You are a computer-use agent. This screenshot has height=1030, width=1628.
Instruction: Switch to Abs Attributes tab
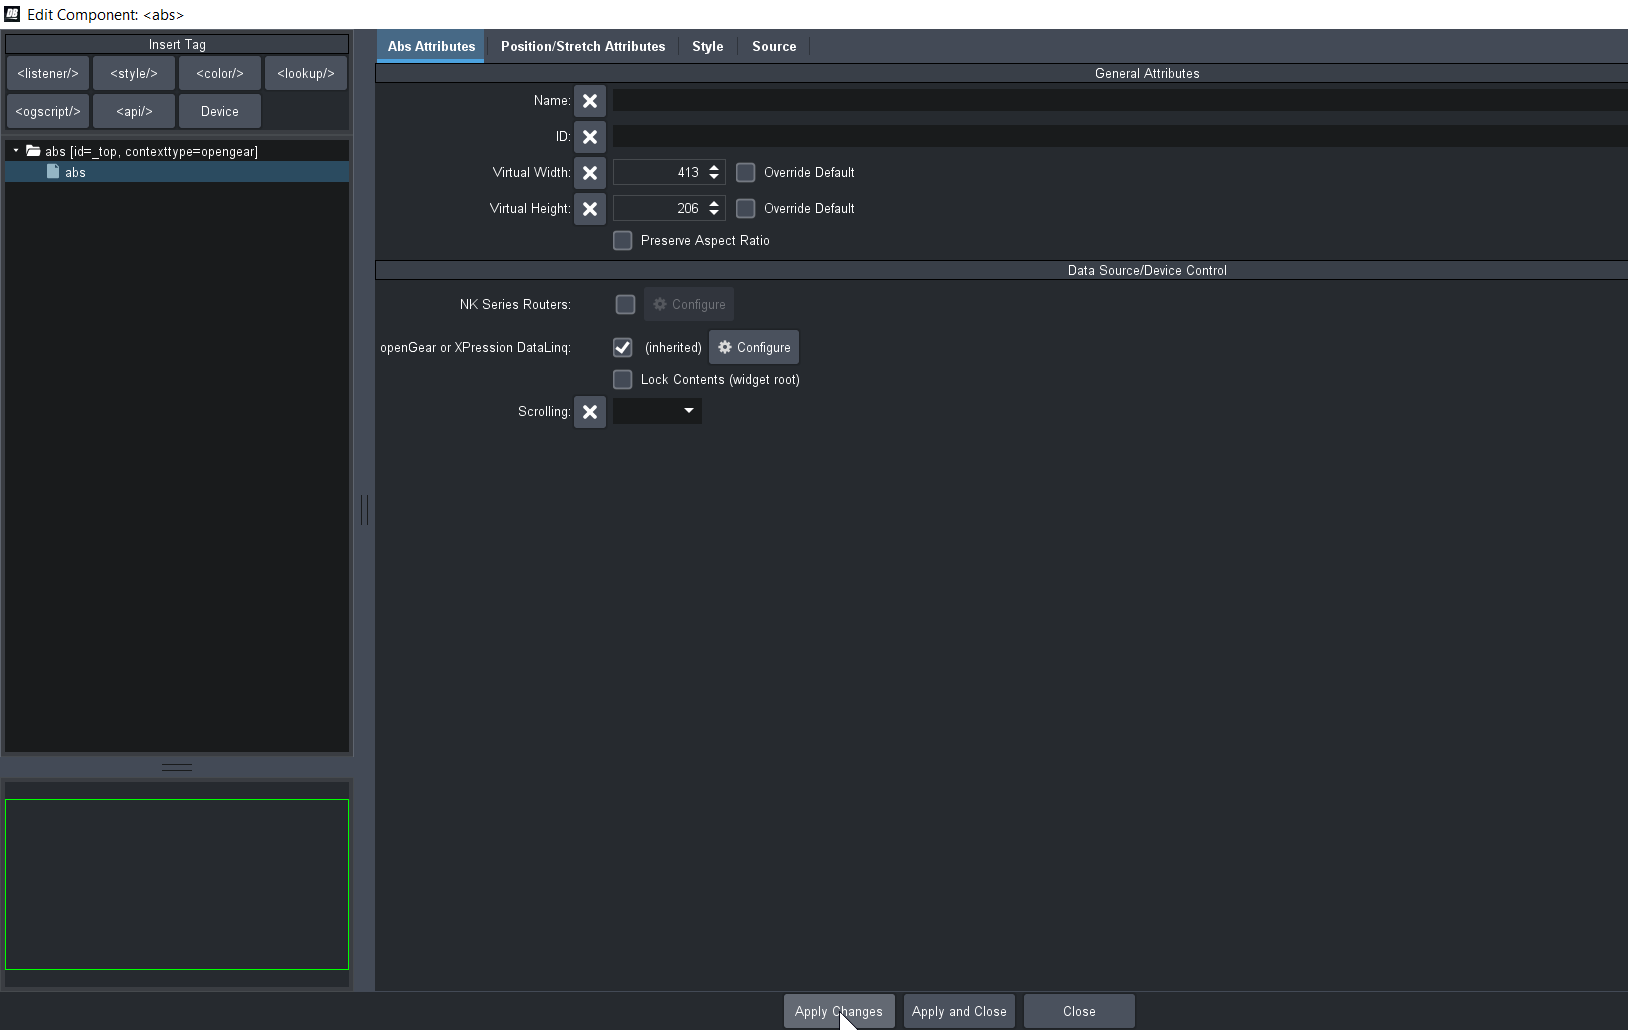coord(431,47)
